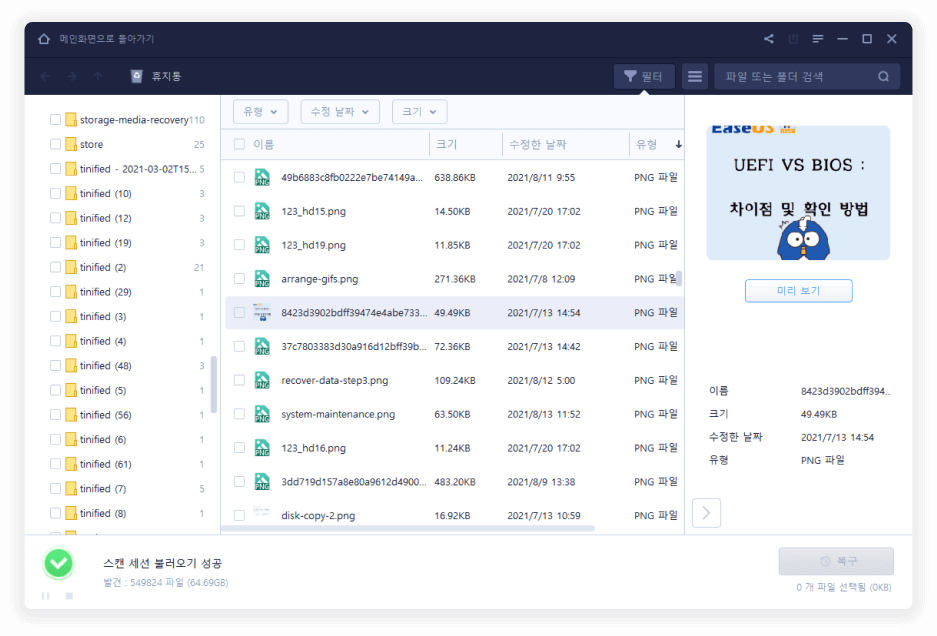Click the search magnifier icon

tap(883, 77)
